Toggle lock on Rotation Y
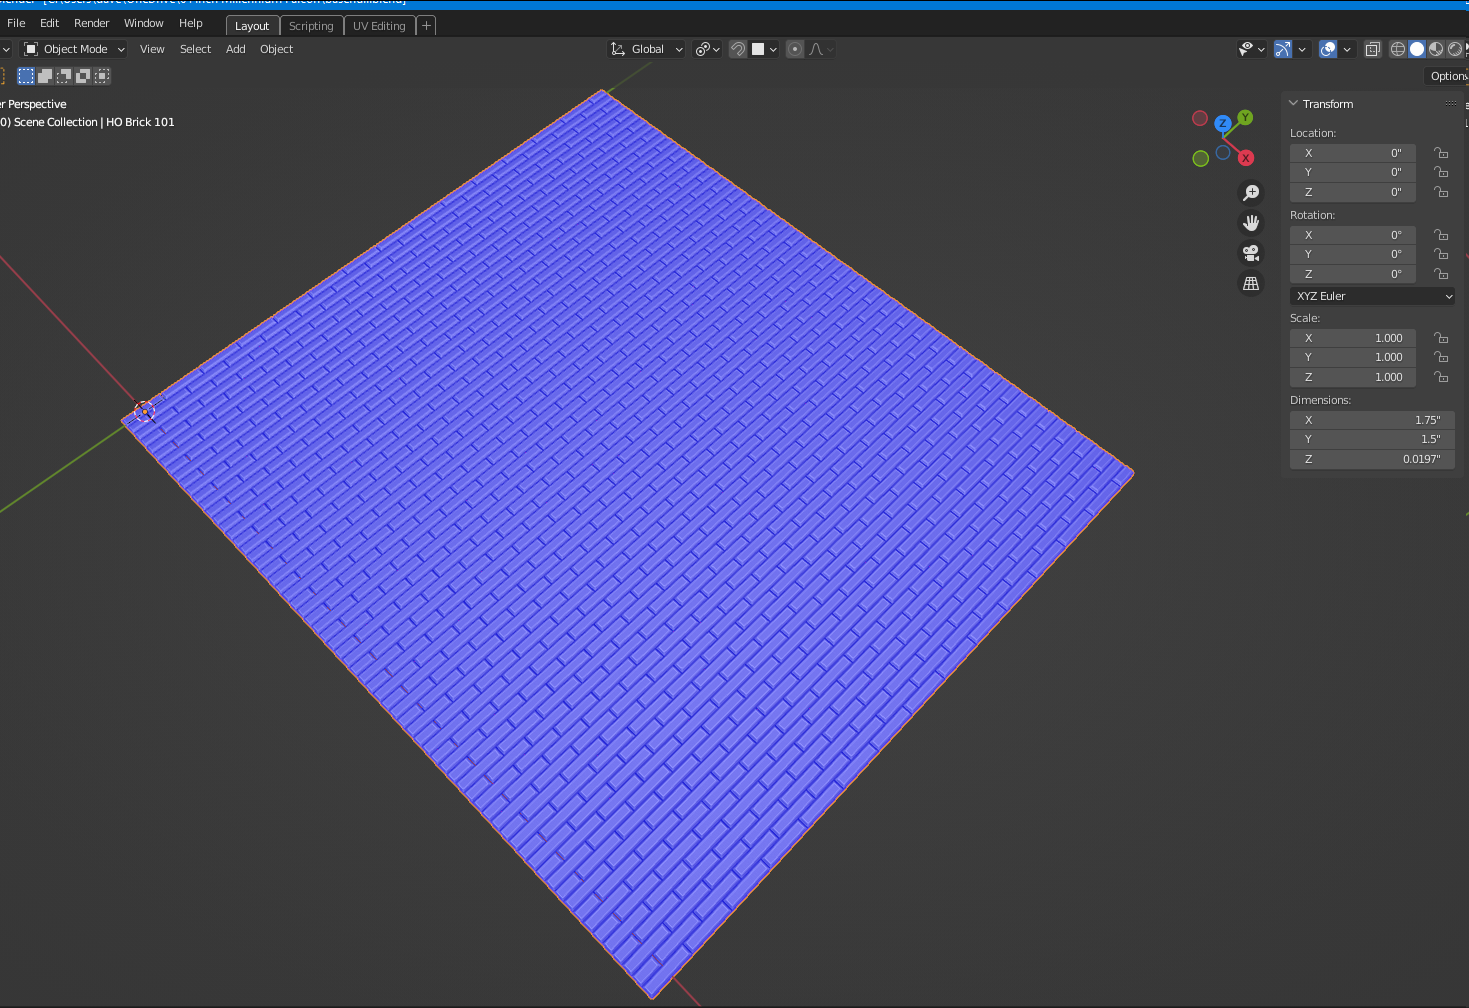The image size is (1469, 1008). [1441, 254]
